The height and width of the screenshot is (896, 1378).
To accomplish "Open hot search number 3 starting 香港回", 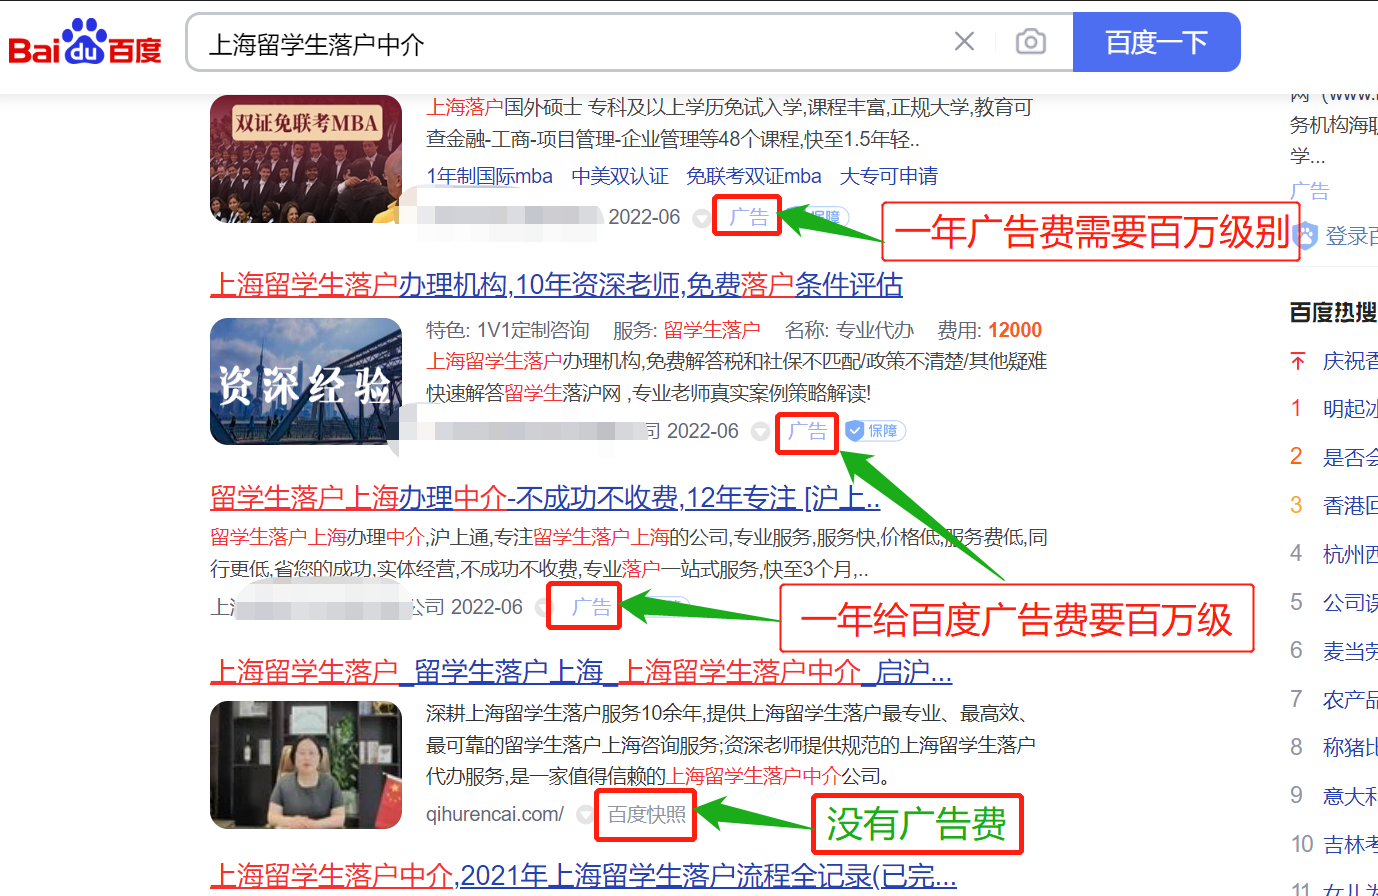I will click(x=1349, y=505).
